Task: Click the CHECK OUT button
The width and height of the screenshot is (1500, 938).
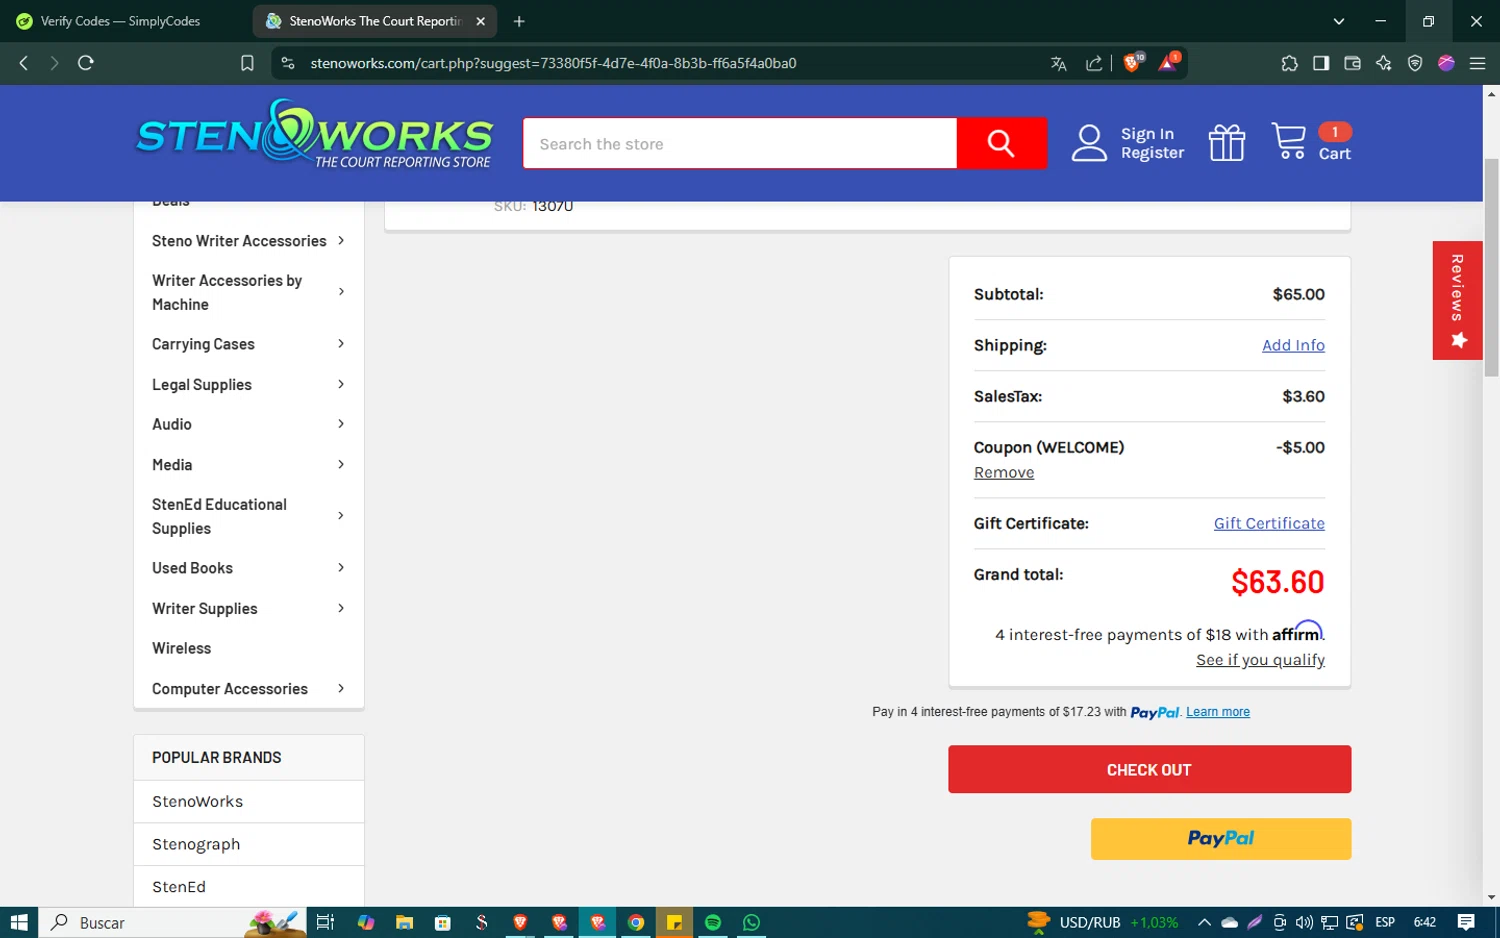Action: [1149, 769]
